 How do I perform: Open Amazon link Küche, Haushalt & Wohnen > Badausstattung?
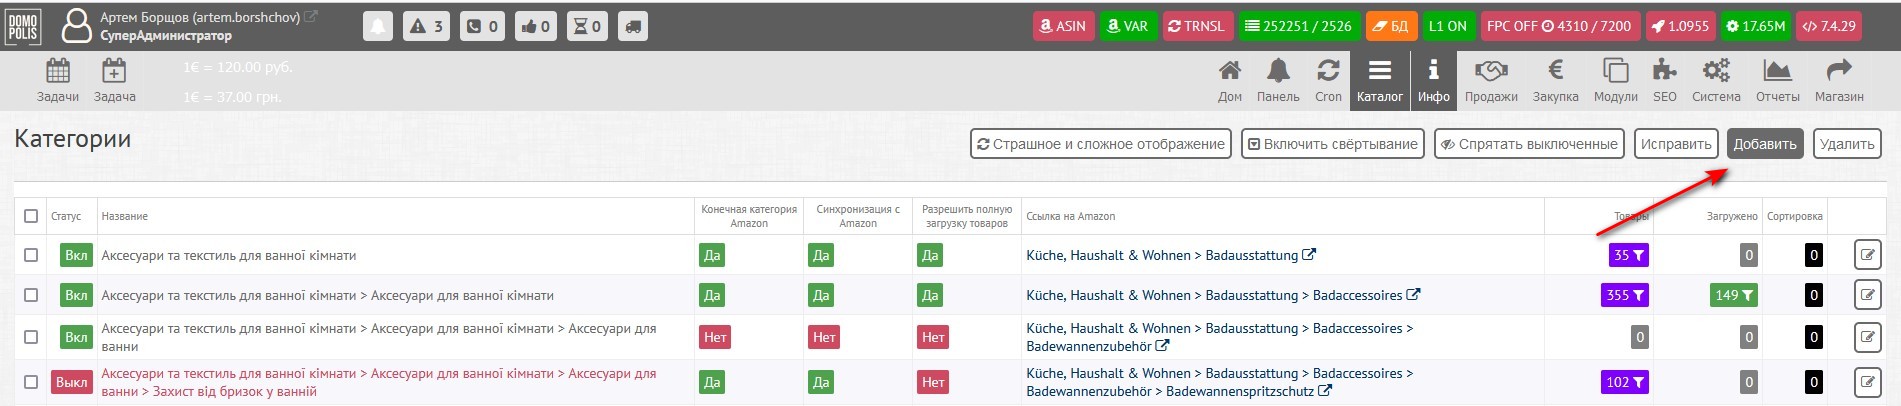[x=1171, y=255]
